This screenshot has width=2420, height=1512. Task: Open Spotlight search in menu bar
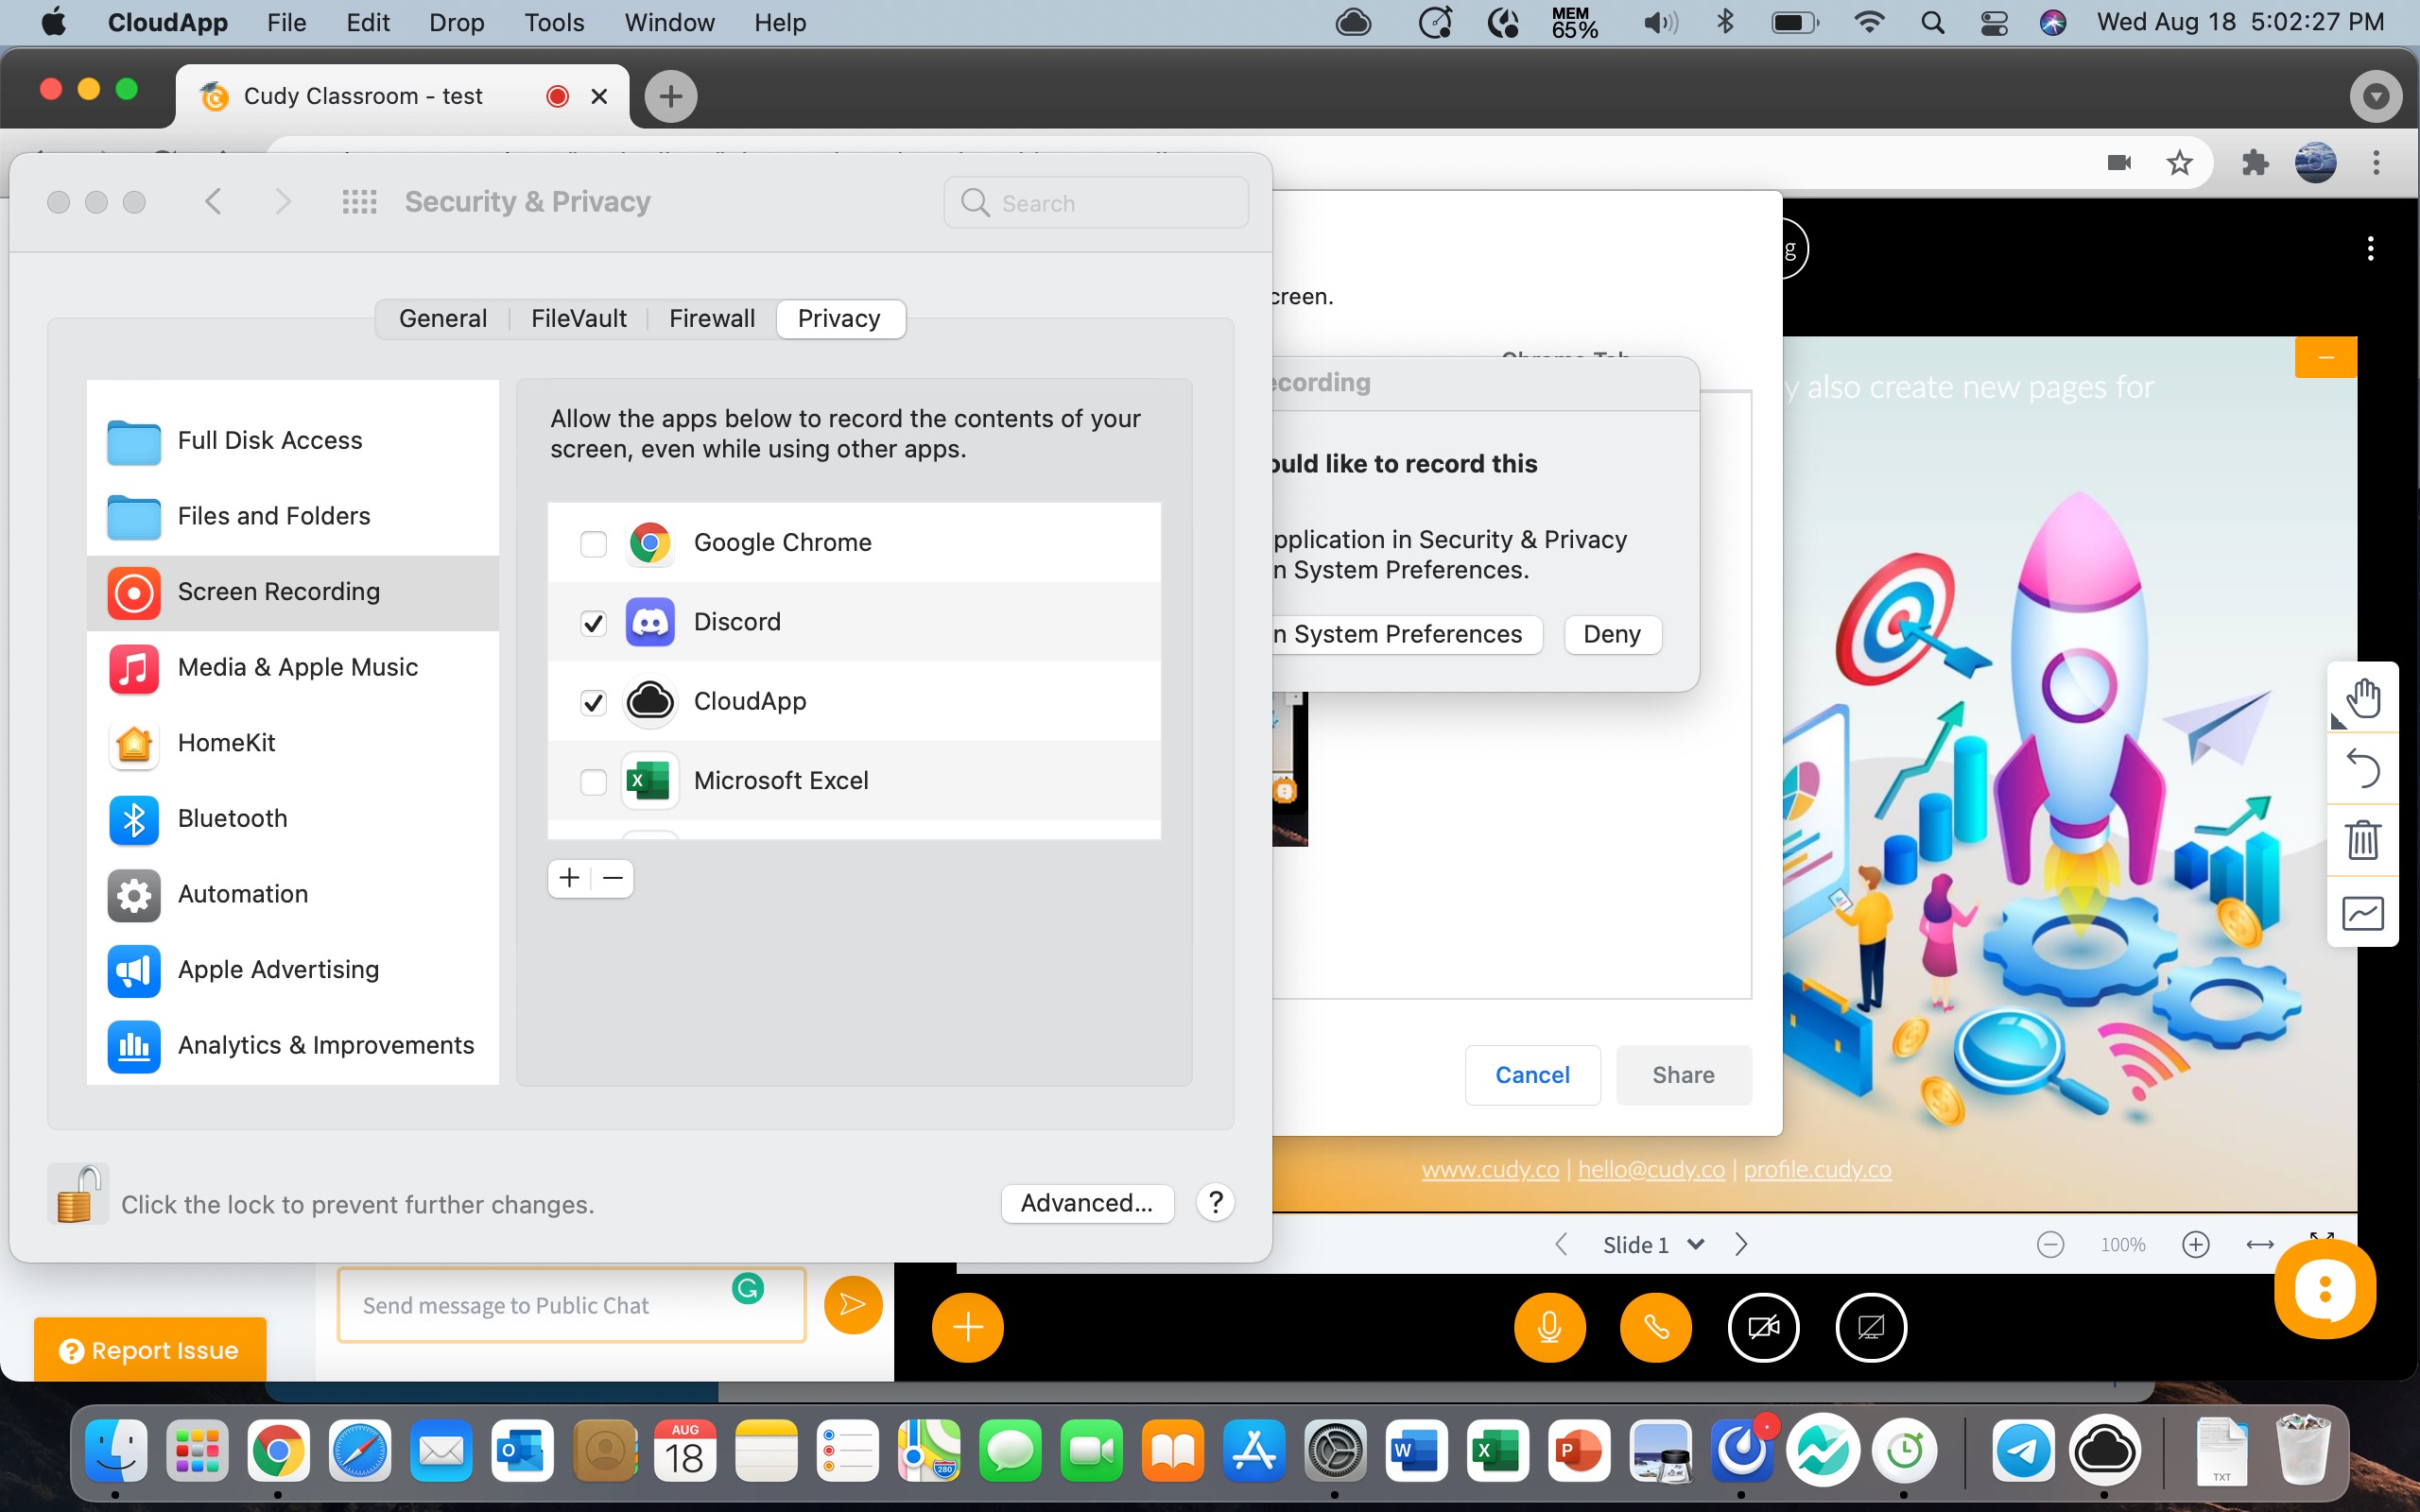coord(1932,22)
